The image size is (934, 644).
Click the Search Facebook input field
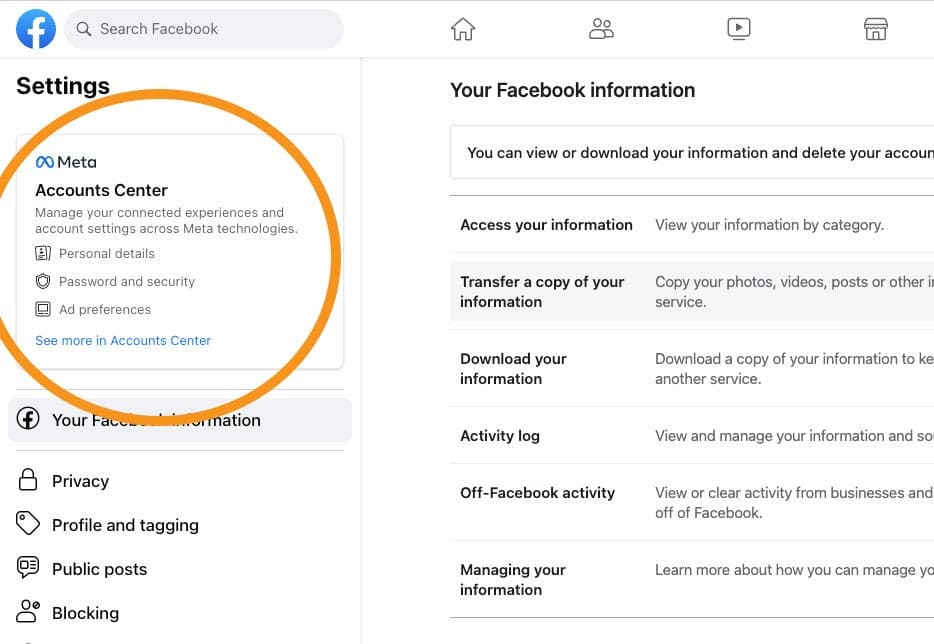point(204,29)
